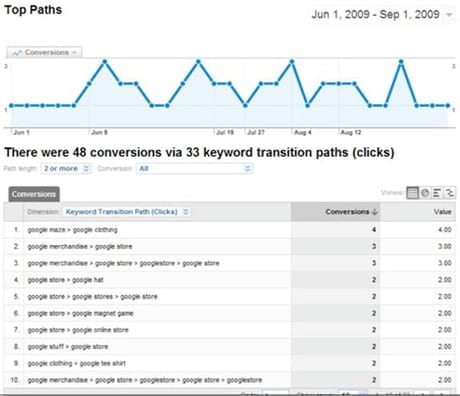Click the Aug 4 peak data point
460x396 pixels.
[x=292, y=62]
